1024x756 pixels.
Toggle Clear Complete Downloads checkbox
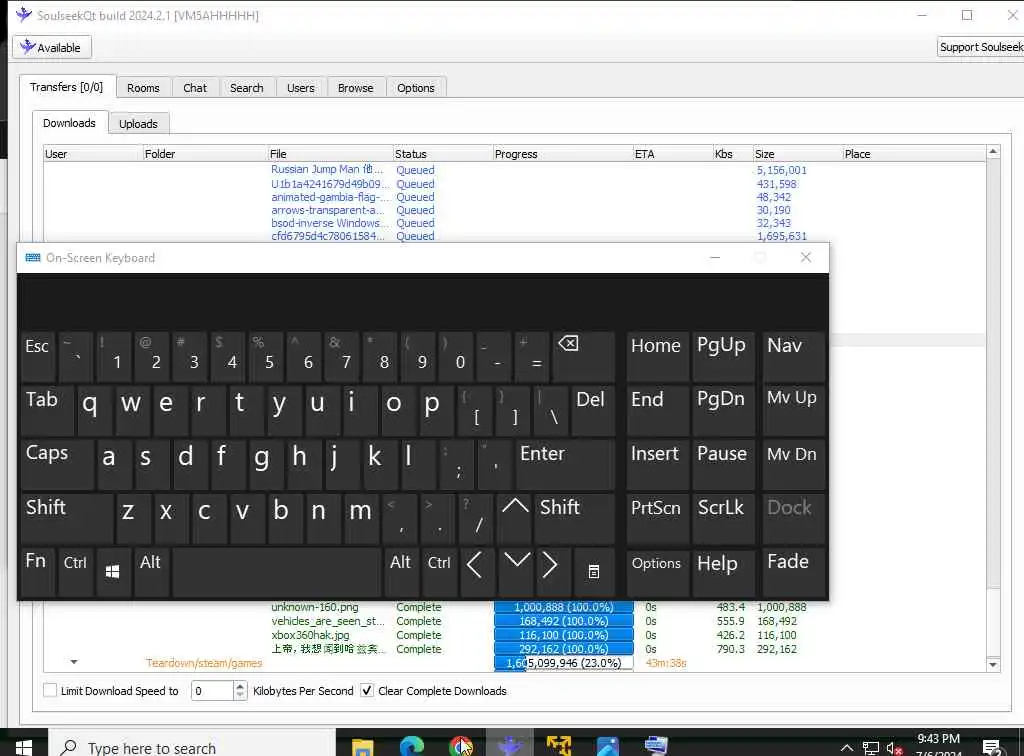point(367,690)
